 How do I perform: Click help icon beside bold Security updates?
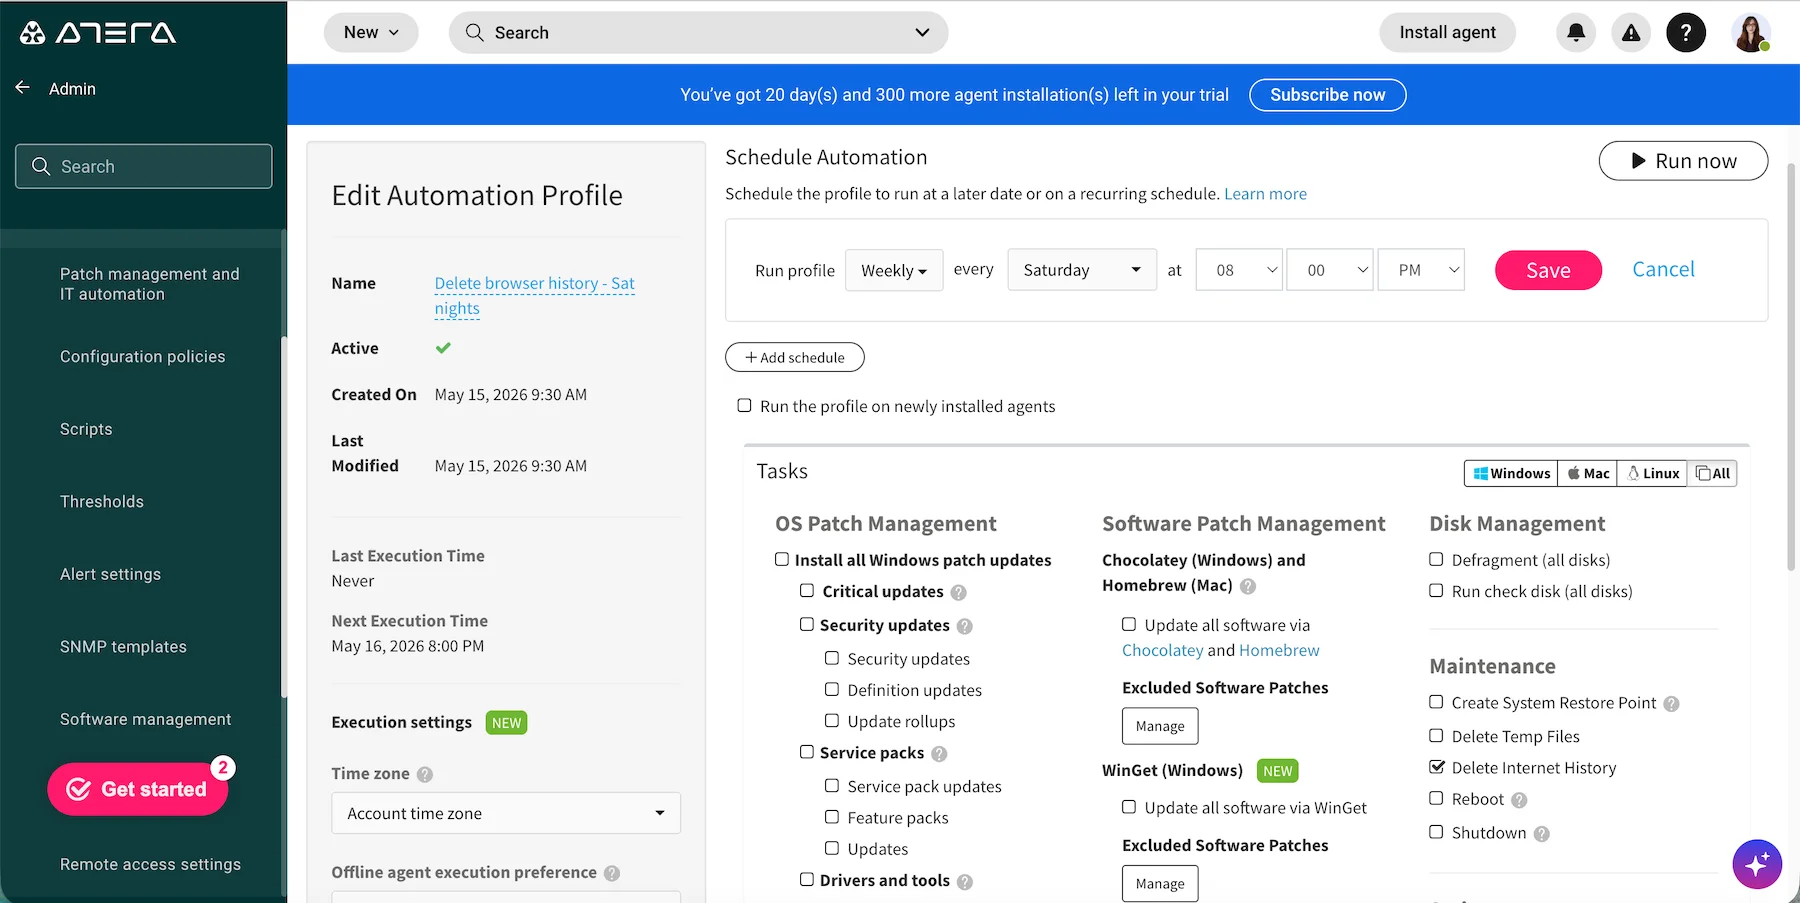(x=964, y=626)
